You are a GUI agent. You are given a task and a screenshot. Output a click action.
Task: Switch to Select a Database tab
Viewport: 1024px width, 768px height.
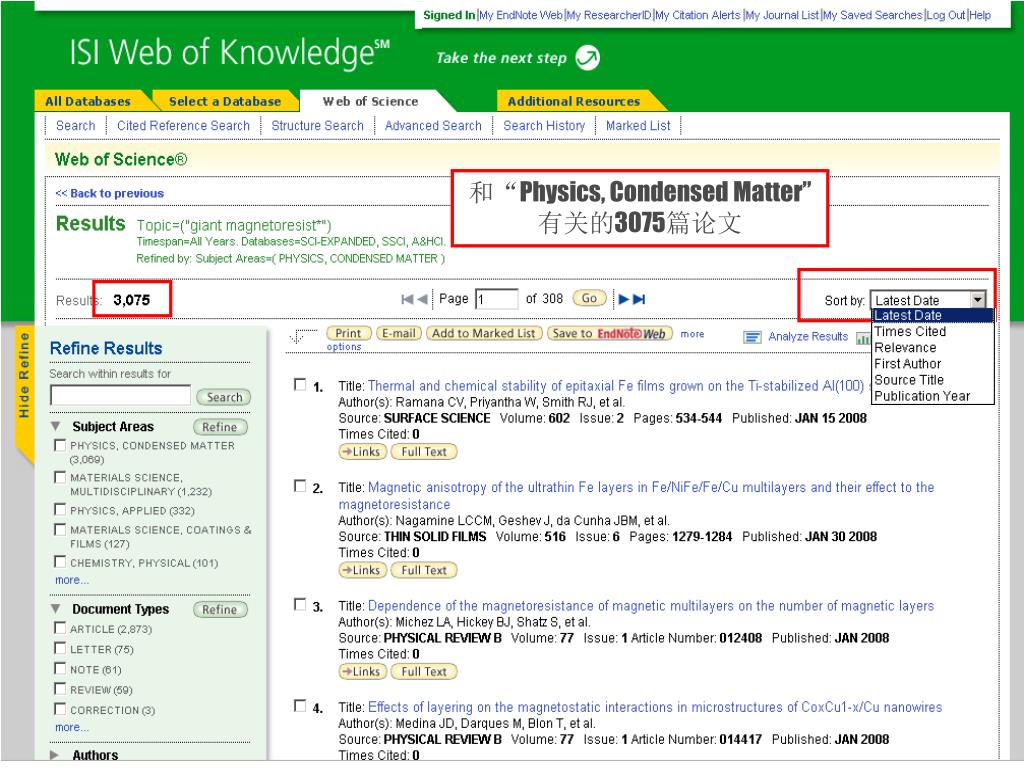[x=225, y=101]
